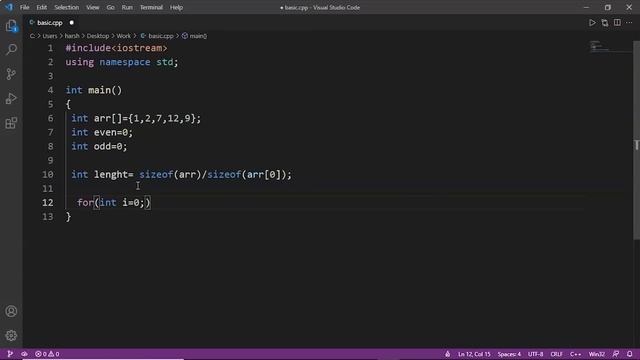
Task: Open the Extensions view
Action: click(11, 123)
